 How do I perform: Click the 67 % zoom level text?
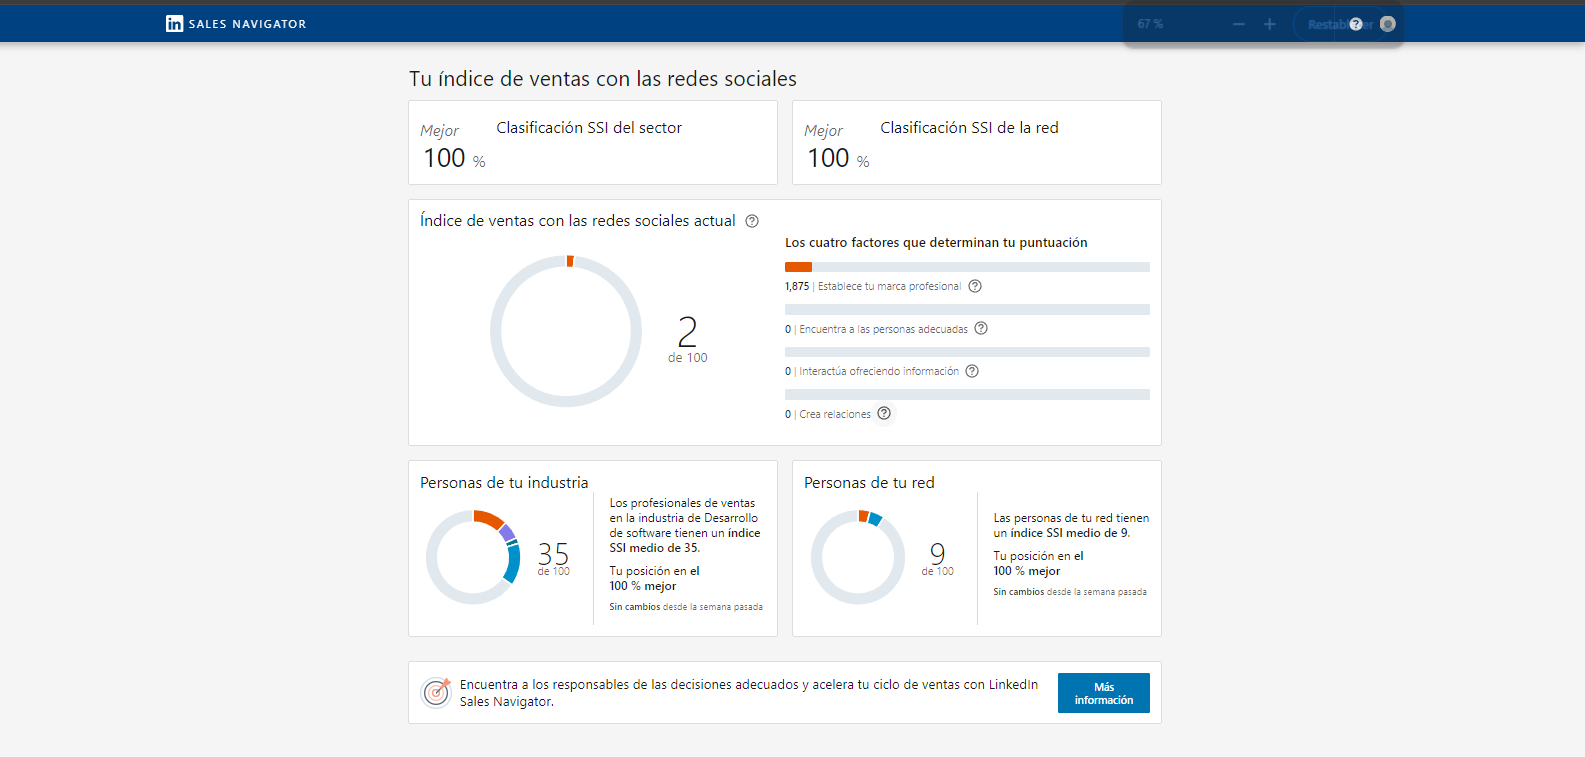coord(1150,24)
